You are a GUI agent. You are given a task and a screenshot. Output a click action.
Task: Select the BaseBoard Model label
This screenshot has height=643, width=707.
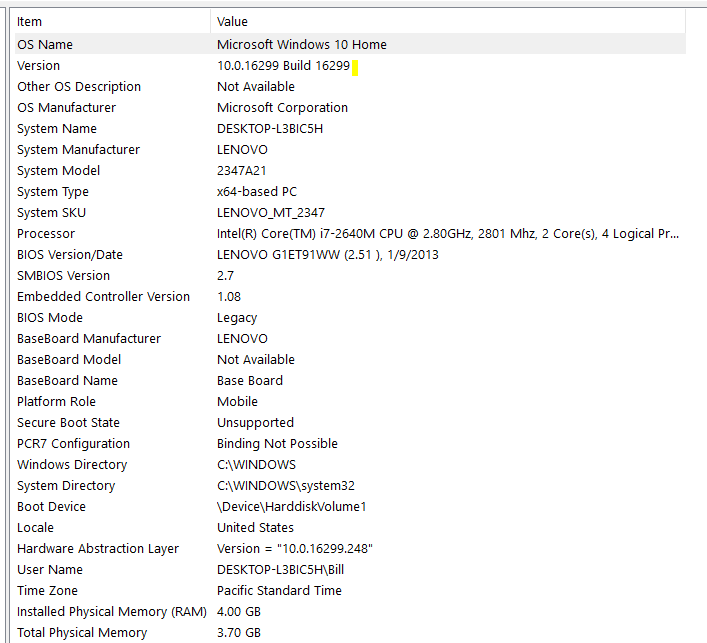pyautogui.click(x=69, y=359)
